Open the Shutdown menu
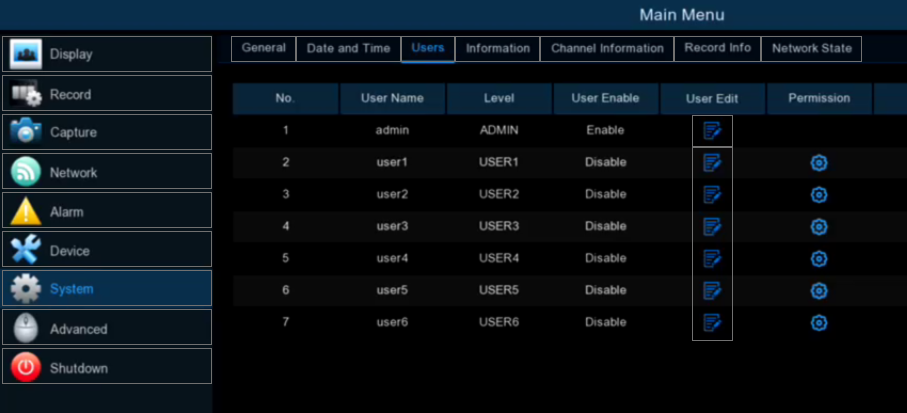This screenshot has width=907, height=413. [x=107, y=366]
